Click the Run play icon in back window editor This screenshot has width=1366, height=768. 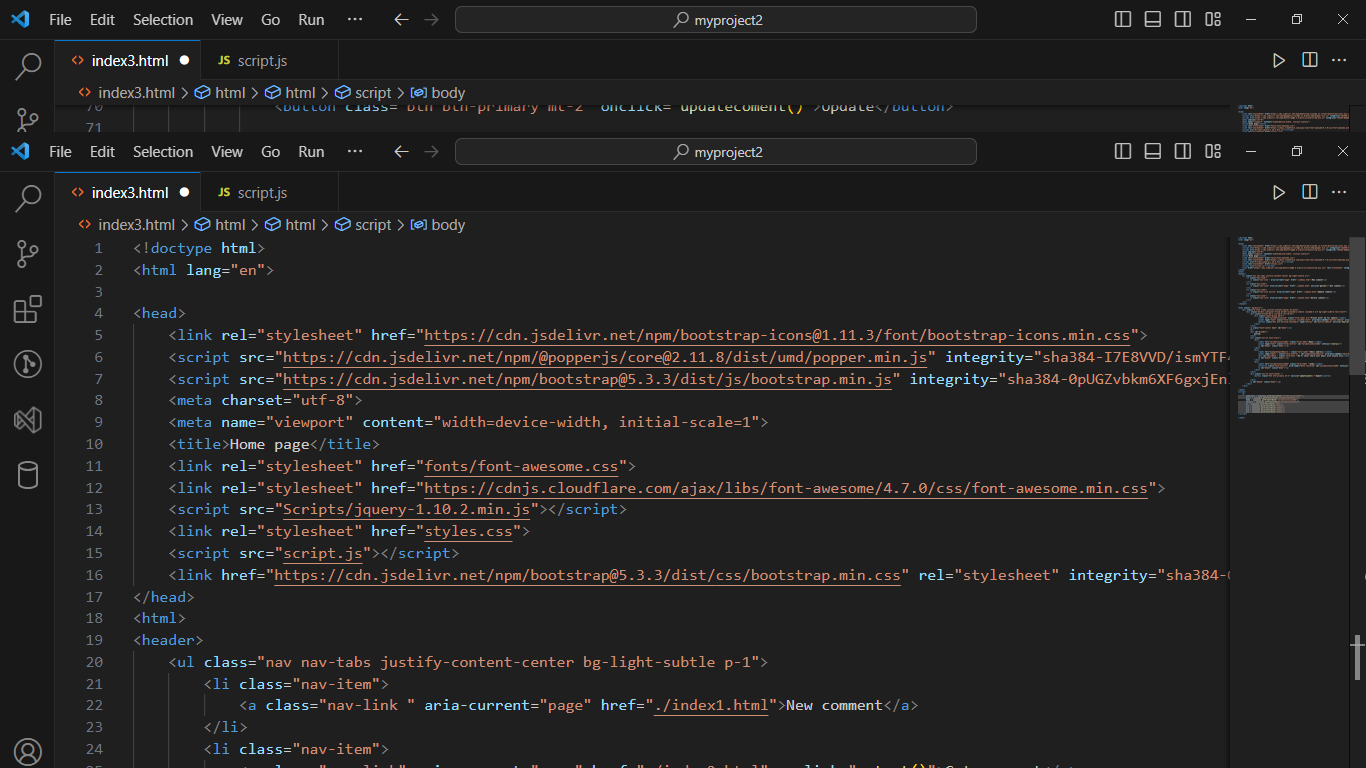coord(1279,60)
